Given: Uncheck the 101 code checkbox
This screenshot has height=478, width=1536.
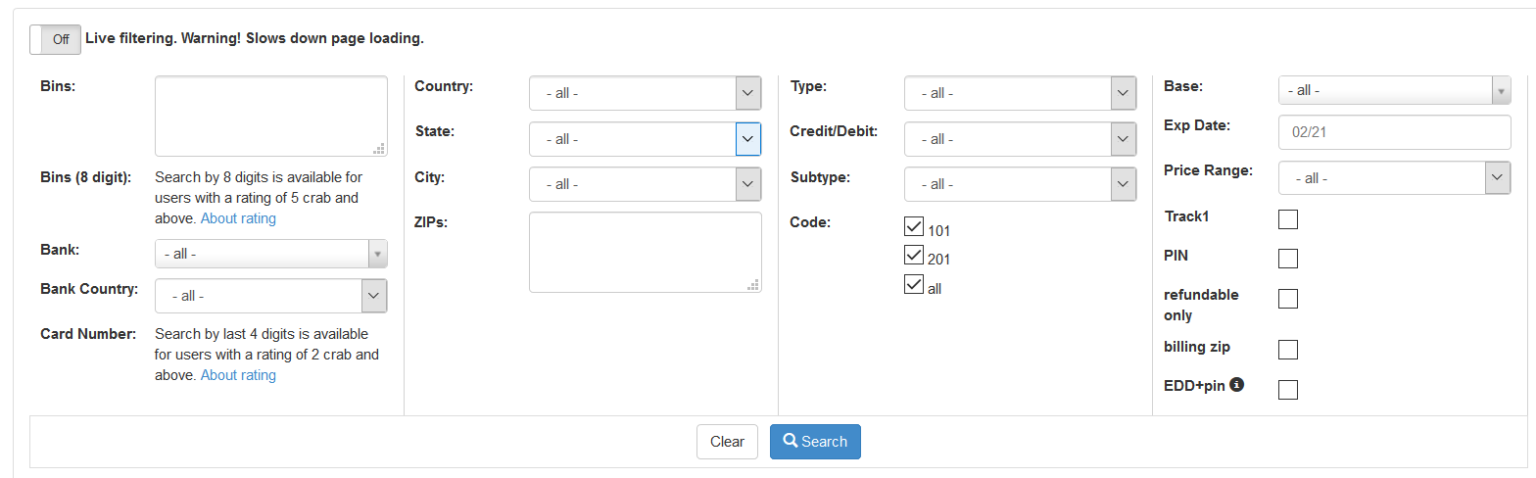Looking at the screenshot, I should pos(913,227).
